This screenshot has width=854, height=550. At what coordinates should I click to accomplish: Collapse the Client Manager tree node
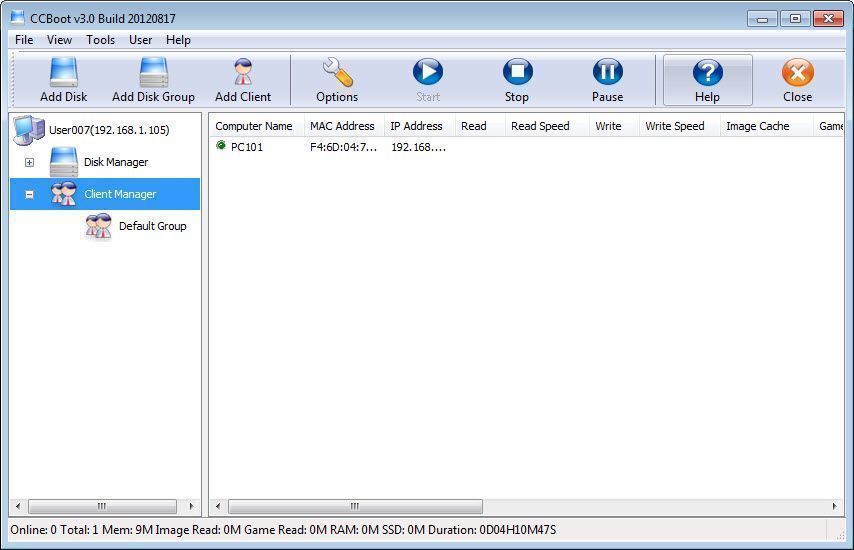[x=29, y=194]
